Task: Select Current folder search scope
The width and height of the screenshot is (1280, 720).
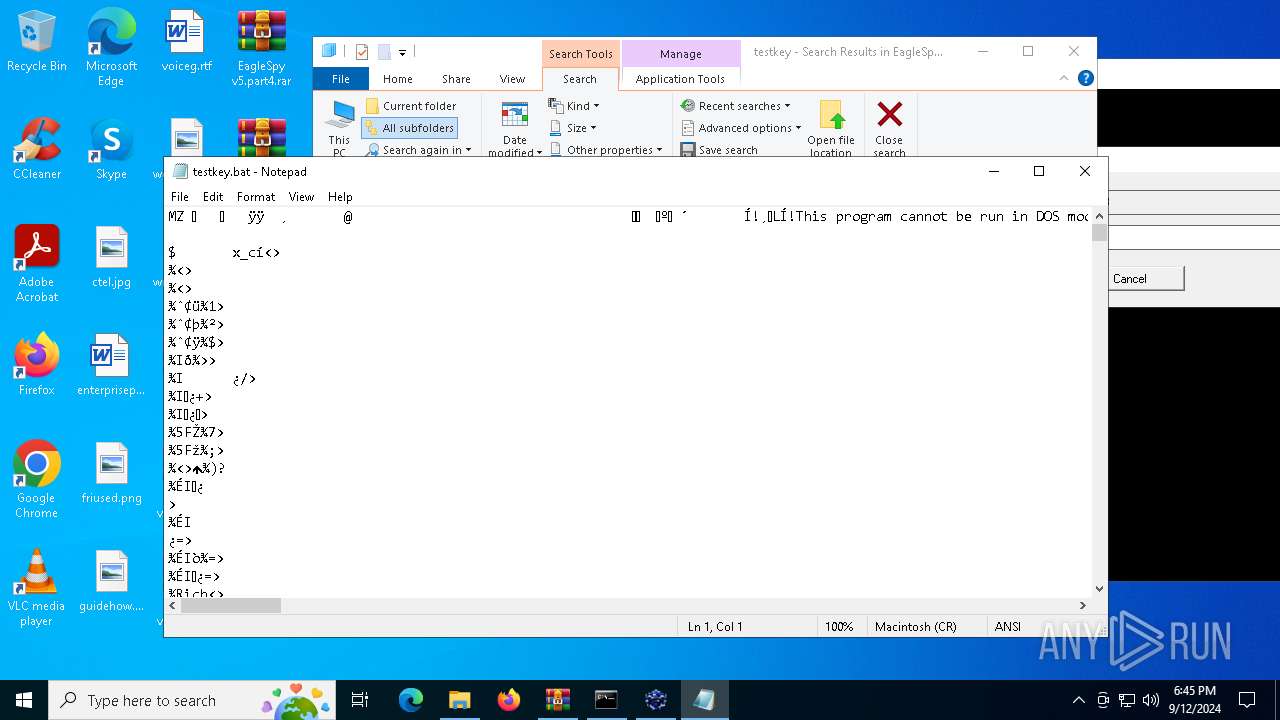Action: click(411, 106)
